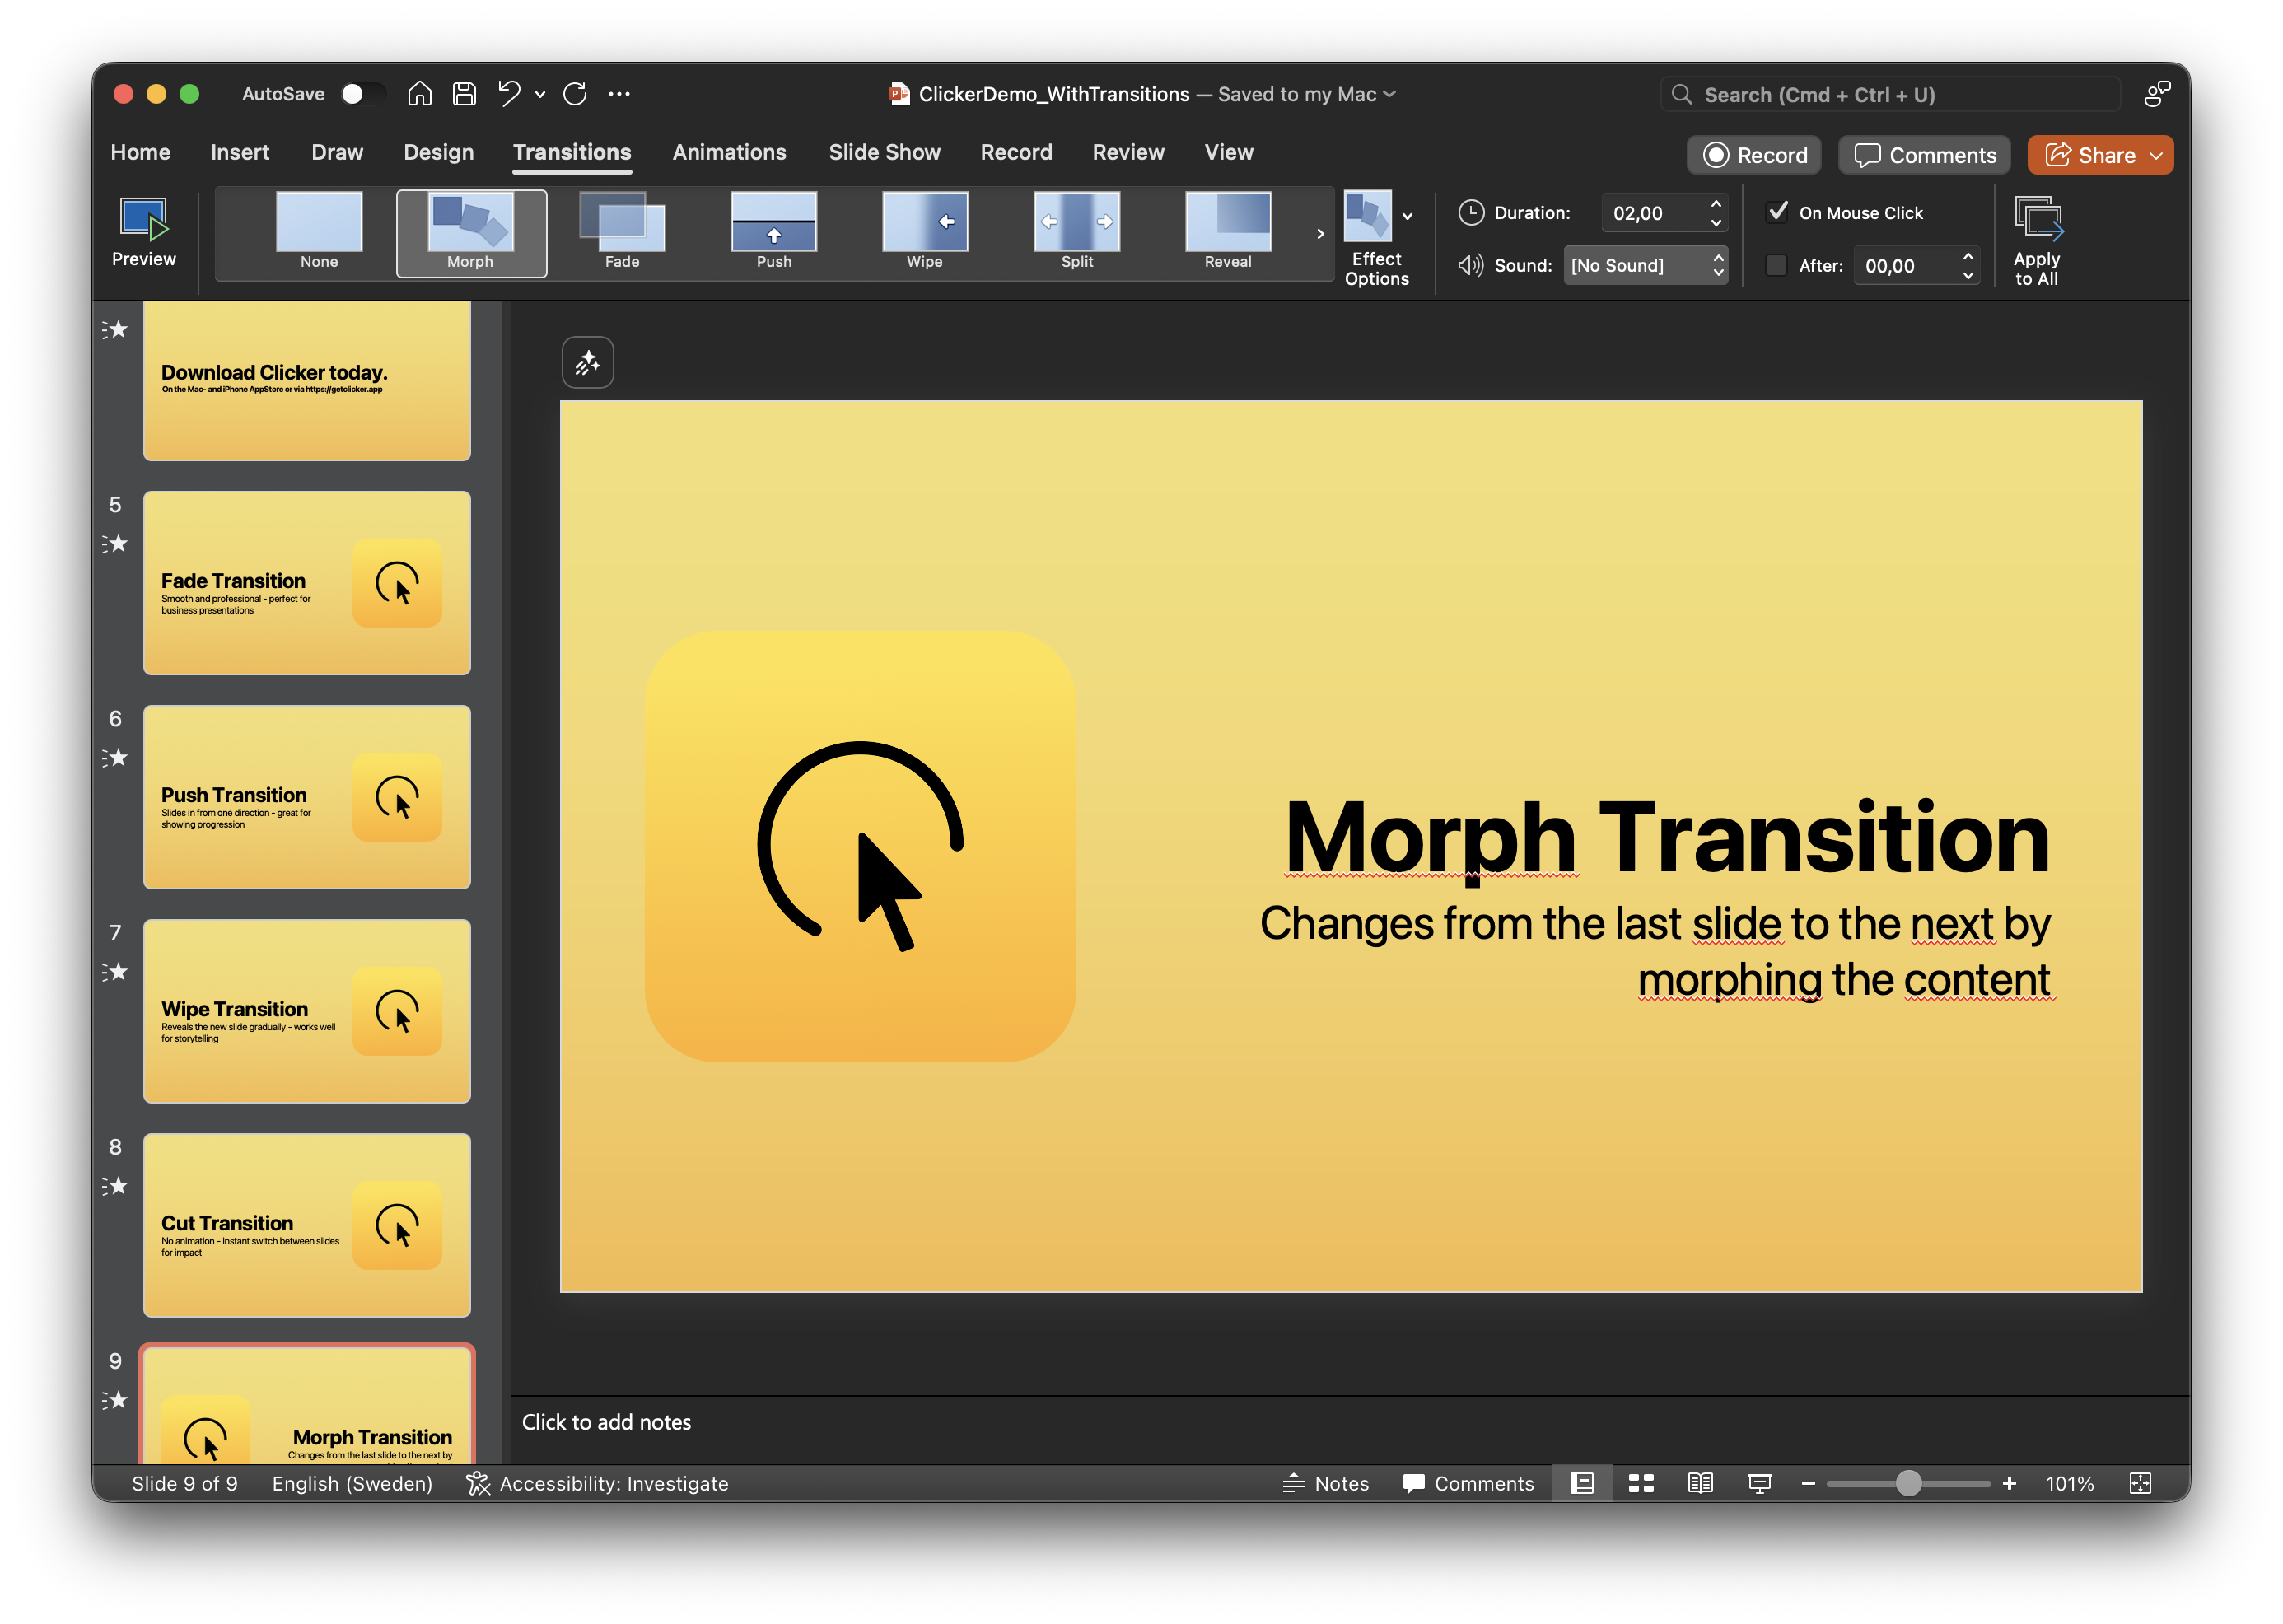Select the Wipe transition
The height and width of the screenshot is (1624, 2283).
(924, 232)
